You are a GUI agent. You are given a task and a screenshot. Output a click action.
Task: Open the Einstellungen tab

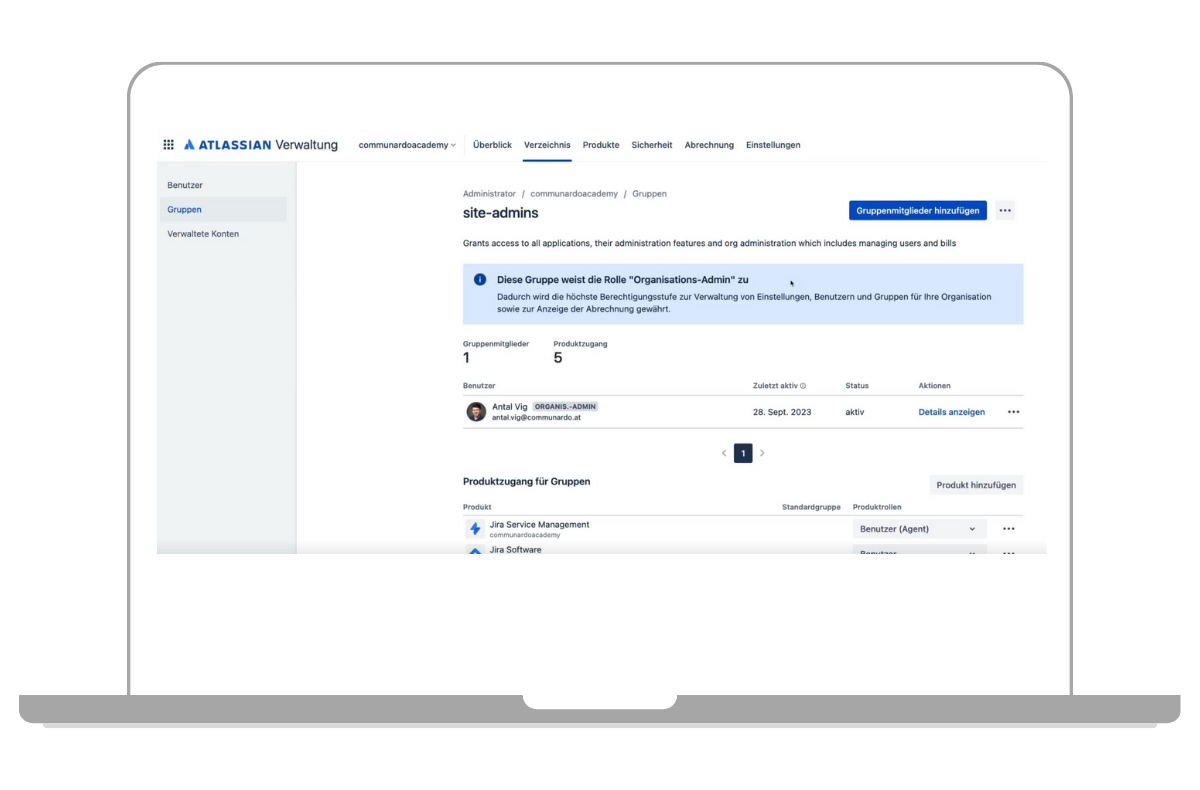pos(773,145)
